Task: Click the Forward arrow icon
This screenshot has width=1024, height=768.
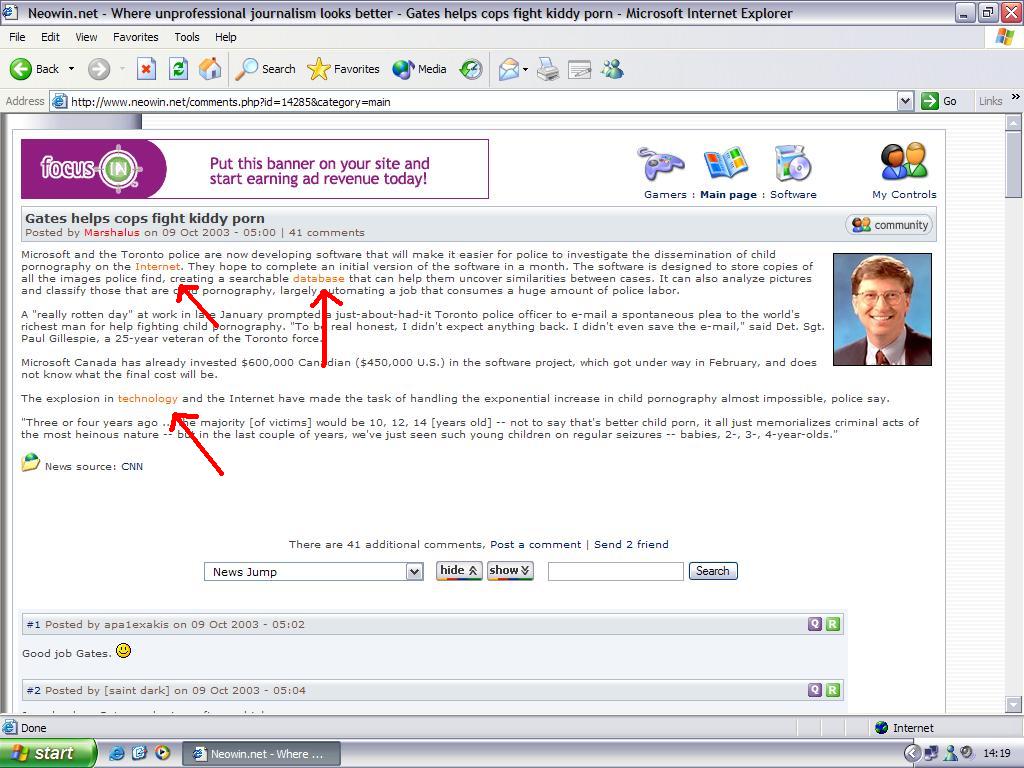Action: click(99, 69)
